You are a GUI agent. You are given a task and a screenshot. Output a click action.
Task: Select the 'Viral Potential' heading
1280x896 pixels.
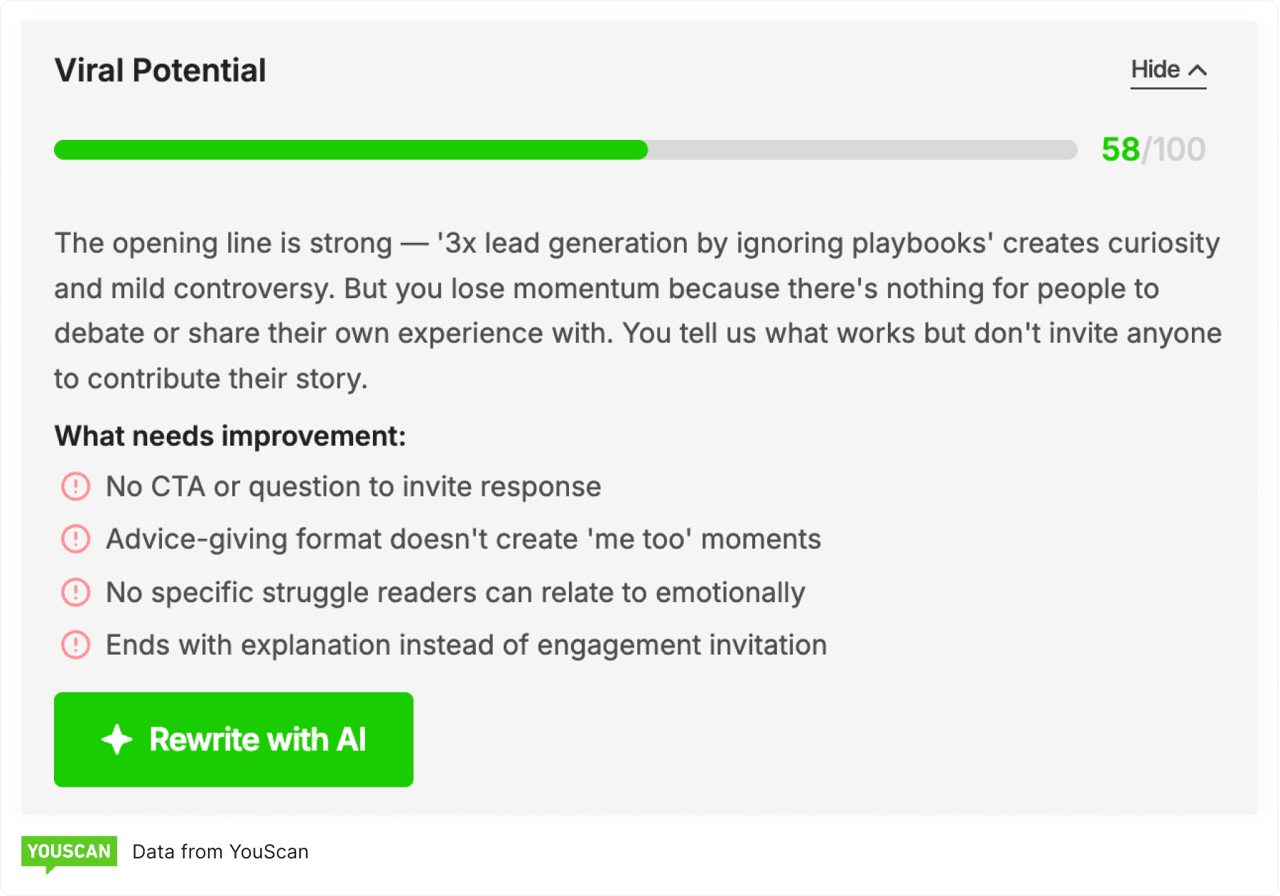coord(160,70)
